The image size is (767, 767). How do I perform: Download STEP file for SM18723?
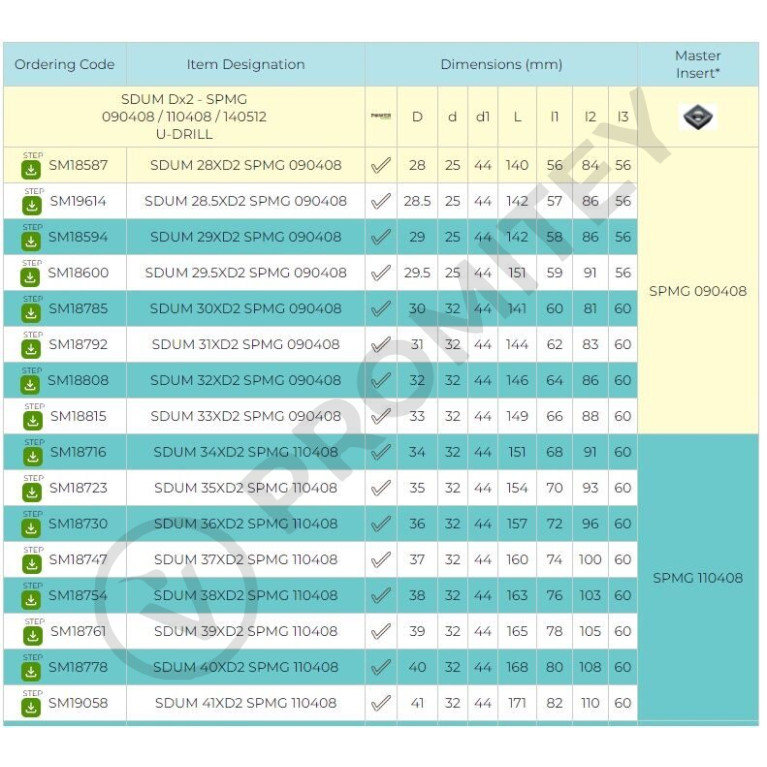pos(32,492)
